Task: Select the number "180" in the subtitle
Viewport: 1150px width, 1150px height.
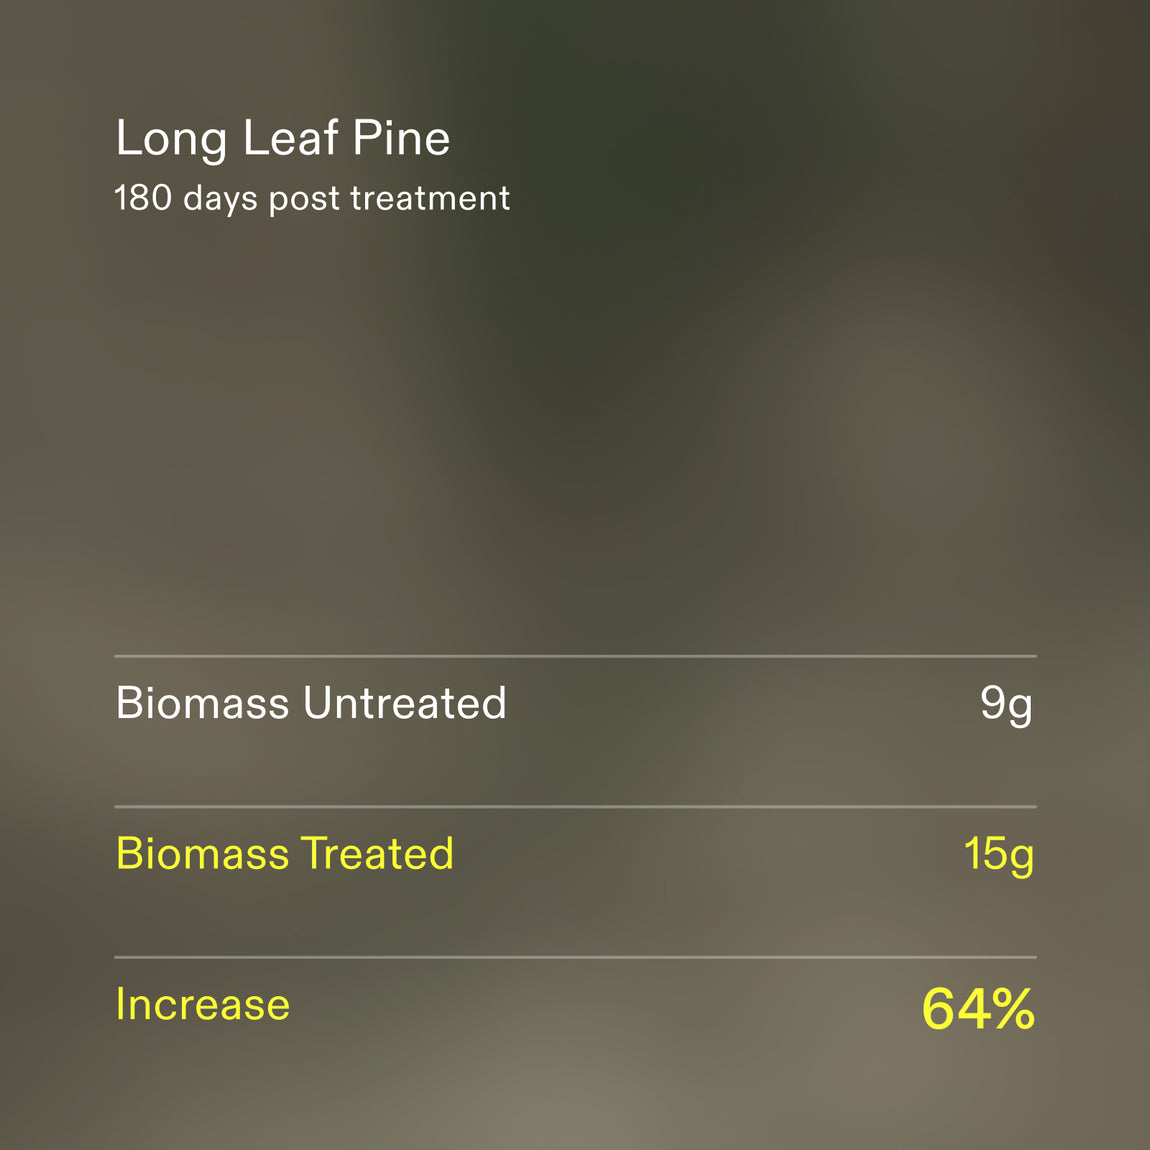Action: click(x=143, y=198)
